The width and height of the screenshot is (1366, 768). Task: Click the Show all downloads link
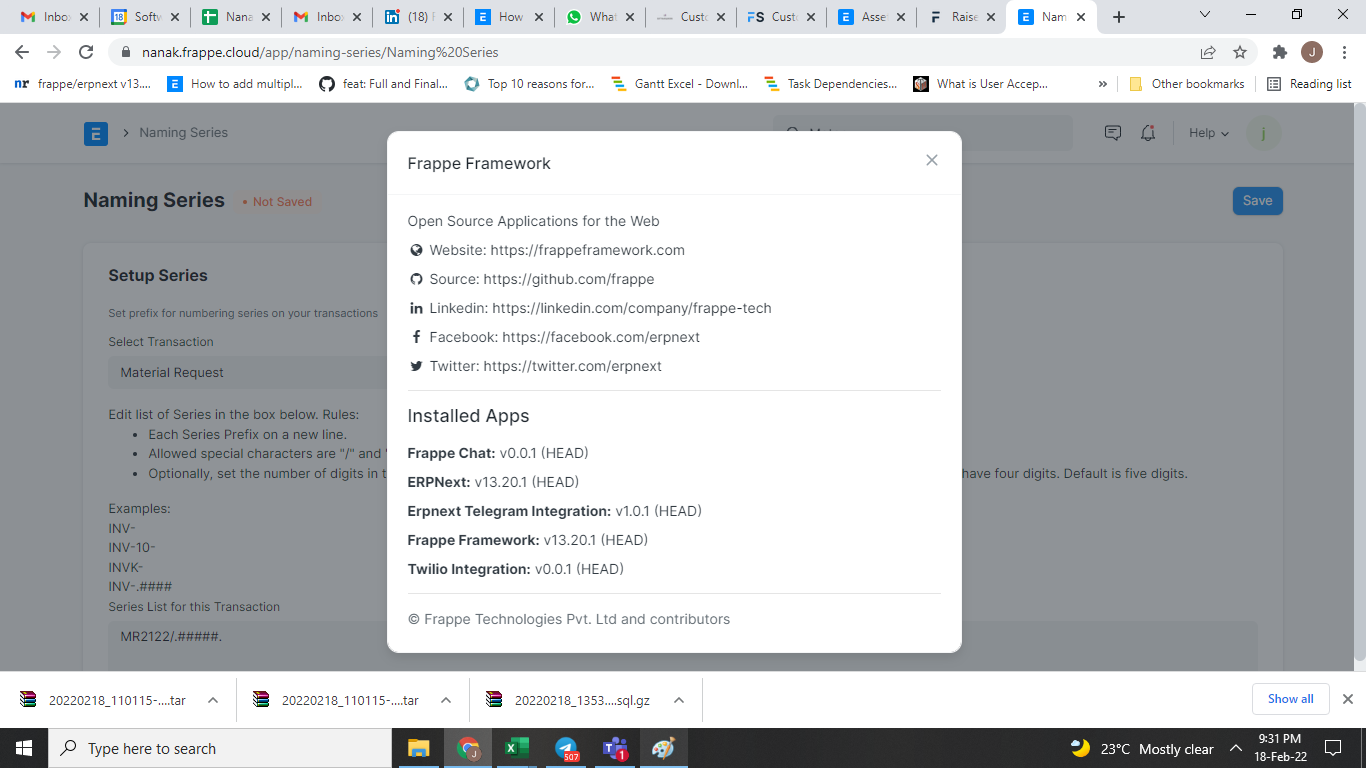click(1290, 699)
